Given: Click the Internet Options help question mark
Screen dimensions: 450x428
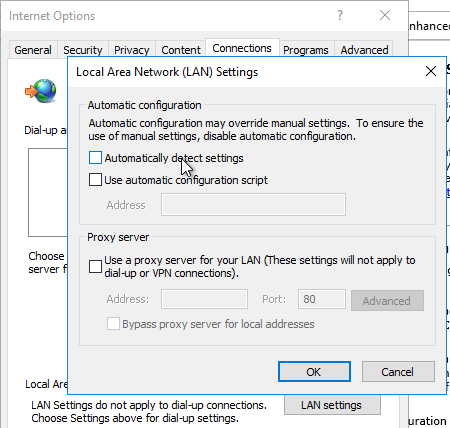Looking at the screenshot, I should click(340, 15).
